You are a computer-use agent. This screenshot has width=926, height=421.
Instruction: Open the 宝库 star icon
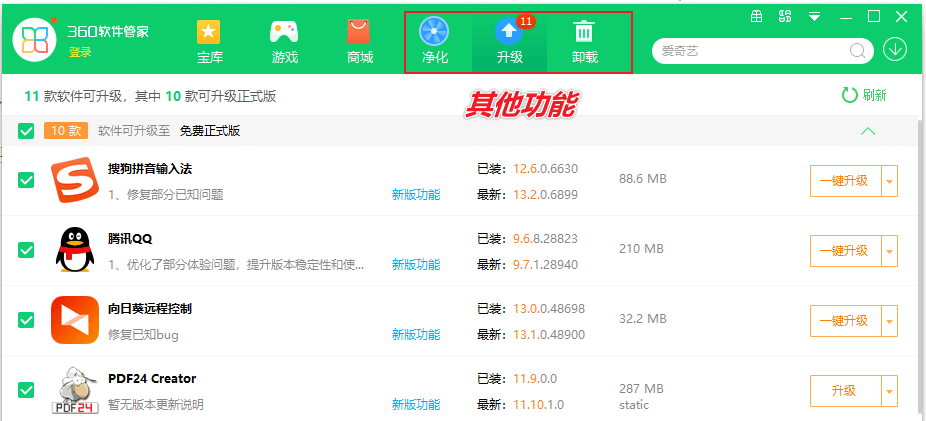click(208, 32)
